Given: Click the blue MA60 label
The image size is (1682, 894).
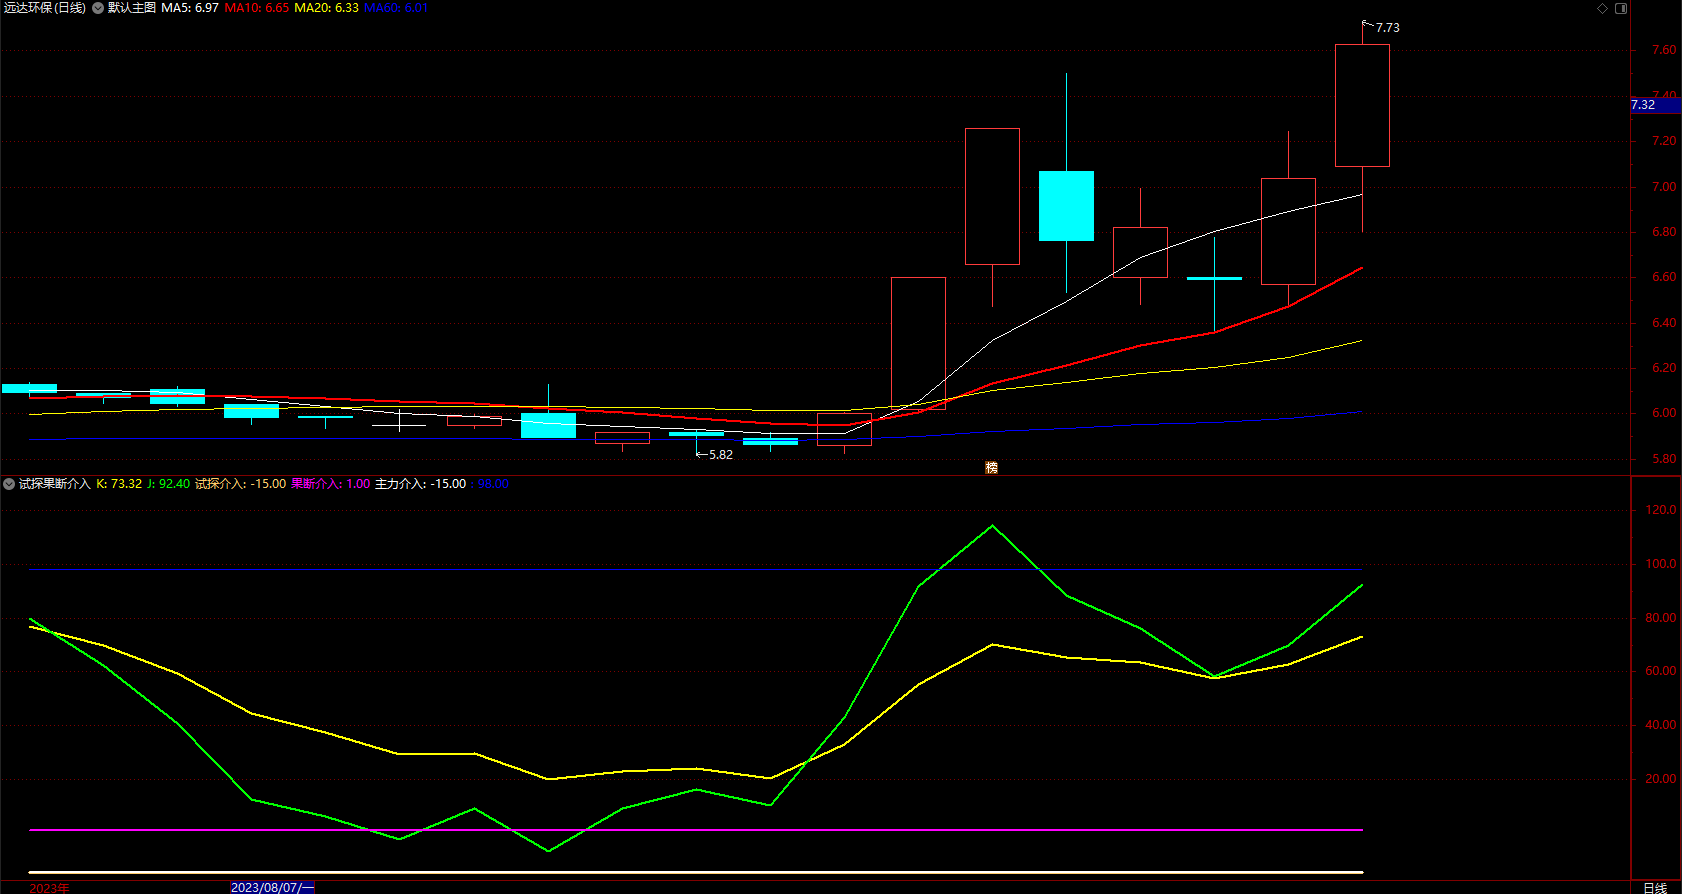Looking at the screenshot, I should coord(395,8).
